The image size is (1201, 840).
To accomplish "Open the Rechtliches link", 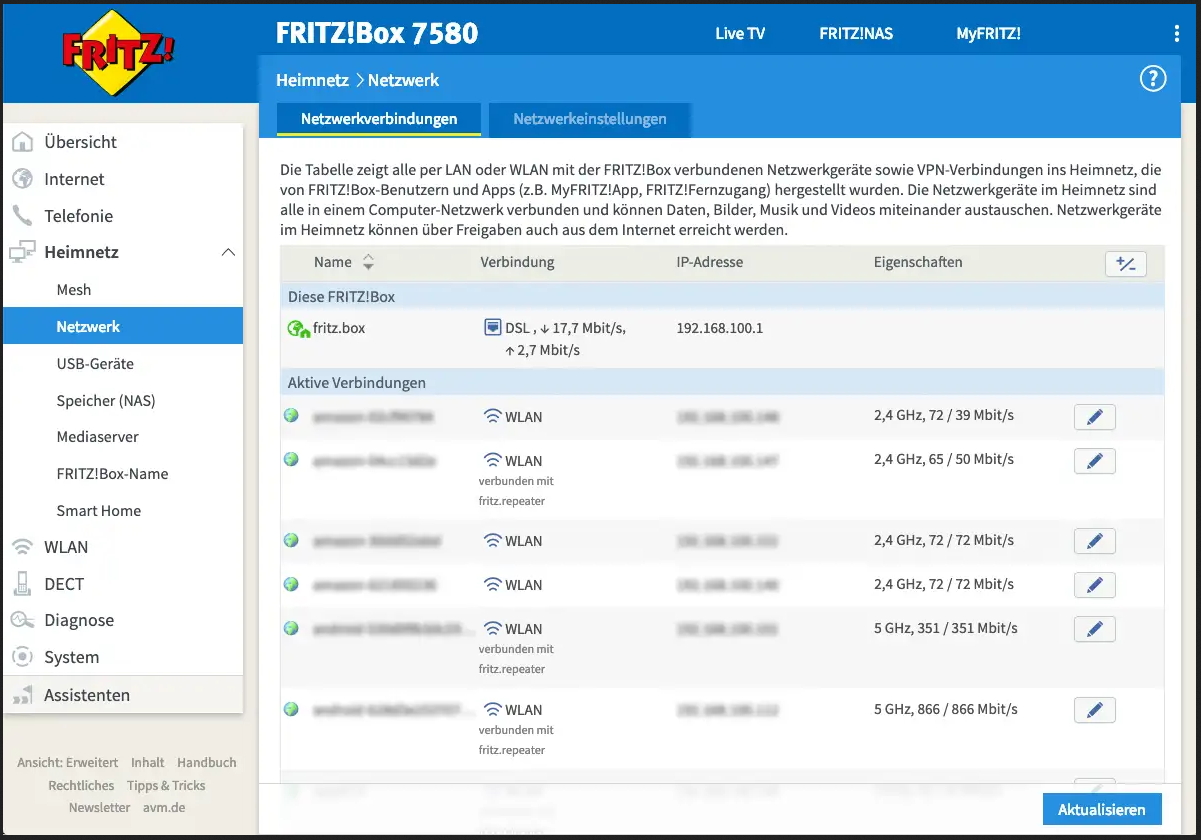I will point(81,785).
